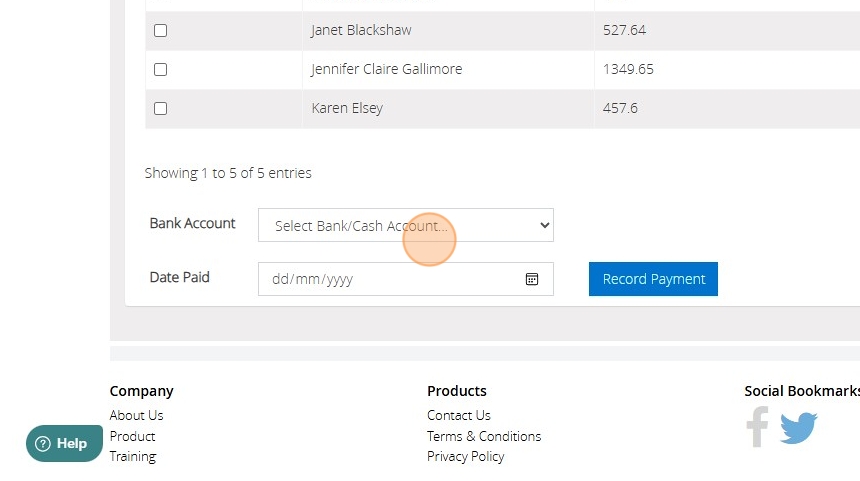This screenshot has width=860, height=481.
Task: Open the Help widget
Action: coord(64,443)
